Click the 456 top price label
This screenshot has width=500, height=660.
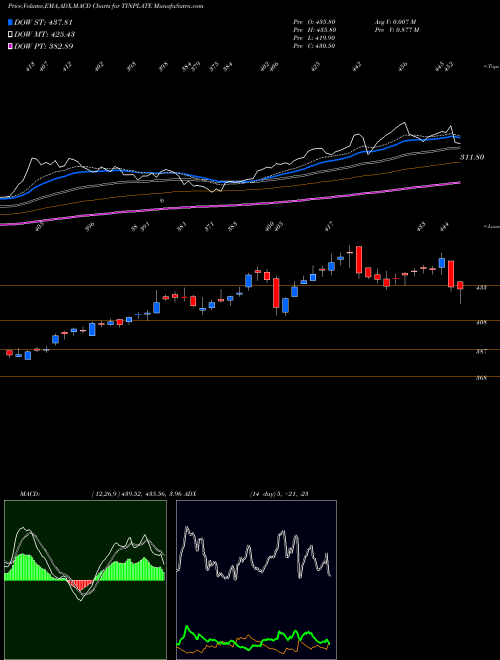click(403, 67)
